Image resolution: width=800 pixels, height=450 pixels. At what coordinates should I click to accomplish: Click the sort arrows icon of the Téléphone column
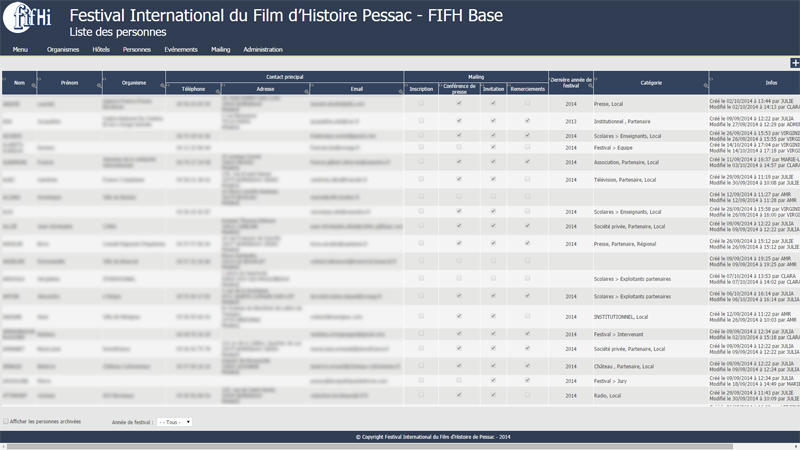pyautogui.click(x=168, y=85)
